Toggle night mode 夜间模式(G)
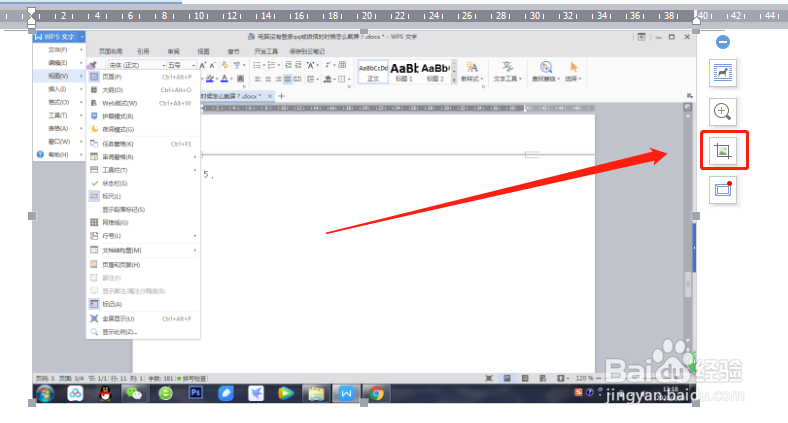Image resolution: width=788 pixels, height=423 pixels. 143,129
